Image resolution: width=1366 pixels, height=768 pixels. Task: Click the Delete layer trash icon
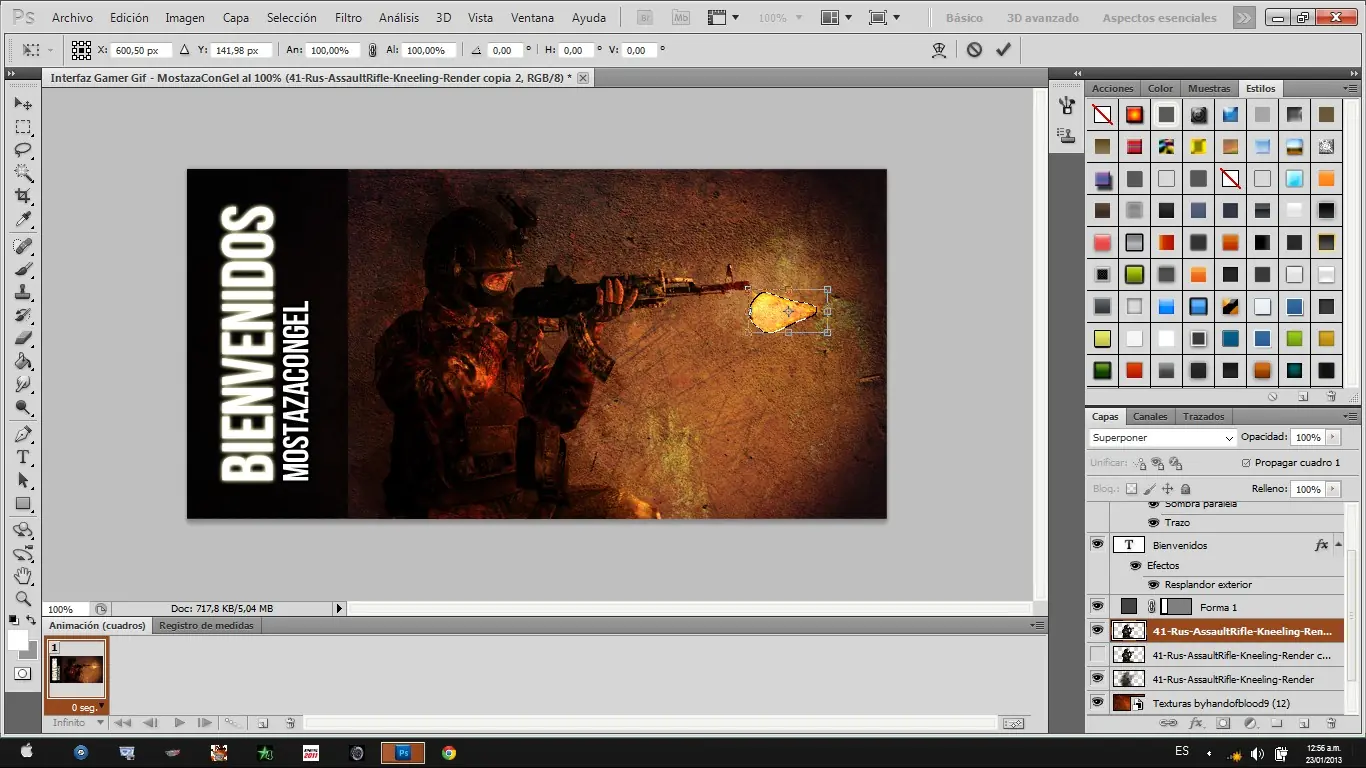click(1331, 723)
